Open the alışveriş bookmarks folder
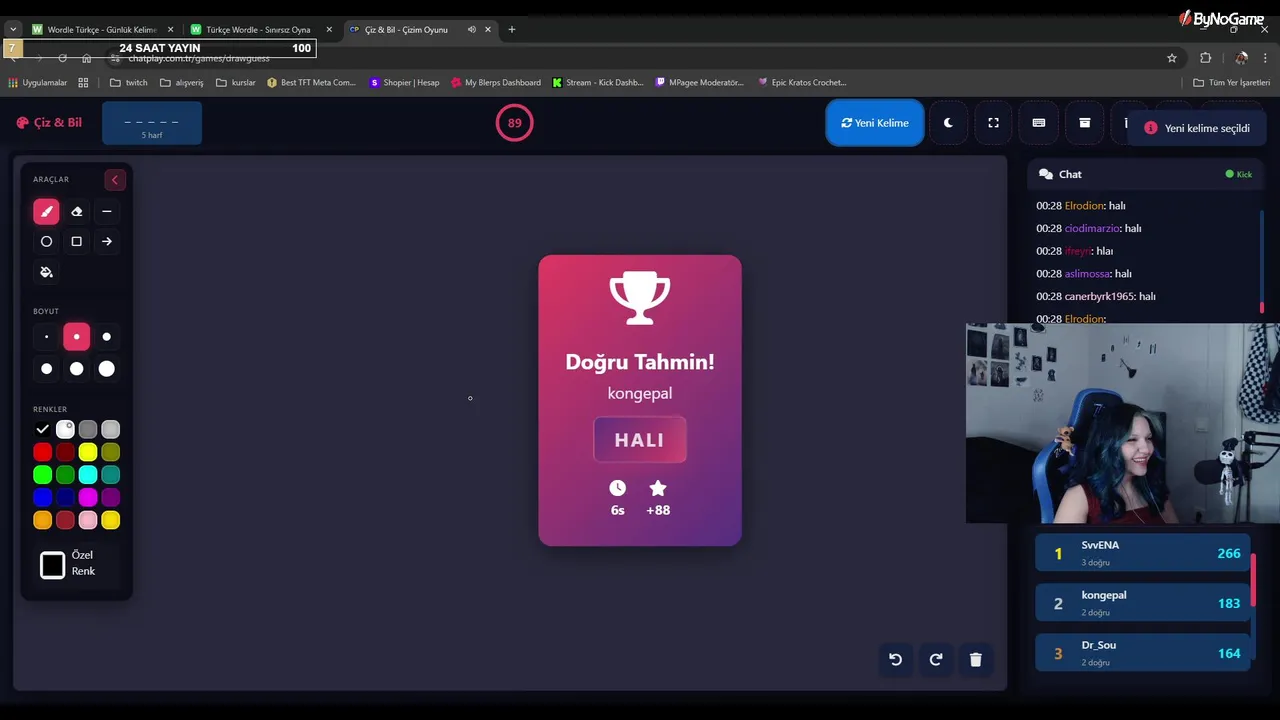Image resolution: width=1280 pixels, height=720 pixels. point(181,83)
